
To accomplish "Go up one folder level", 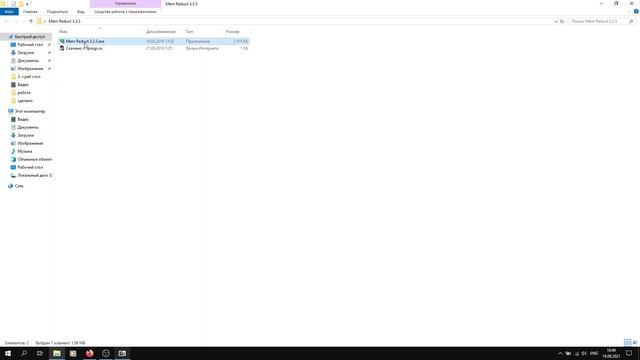I will pos(31,21).
